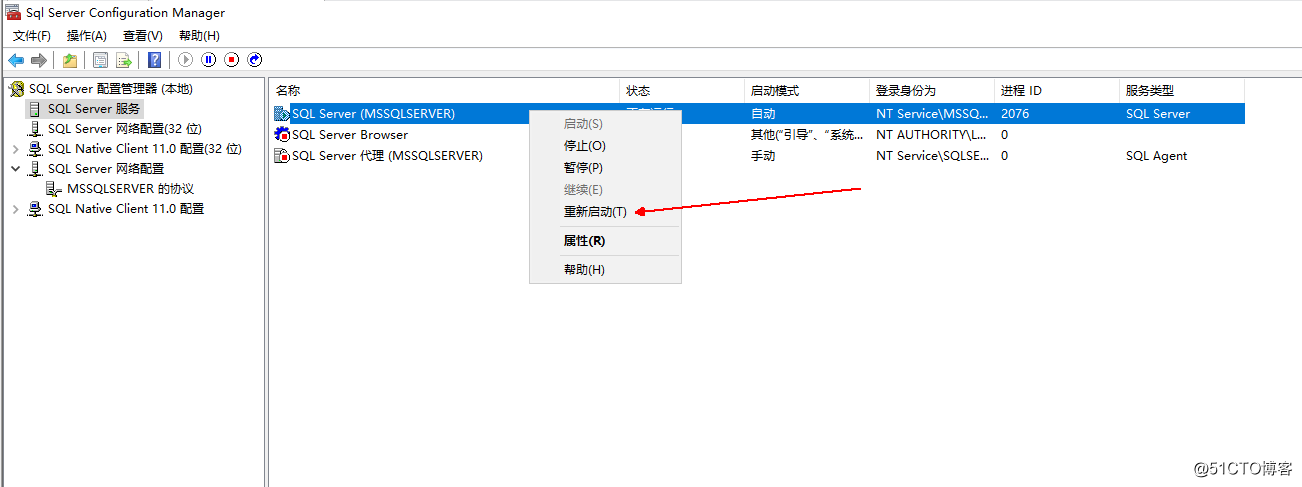Image resolution: width=1302 pixels, height=487 pixels.
Task: Open the 文件(F) menu
Action: tap(32, 36)
